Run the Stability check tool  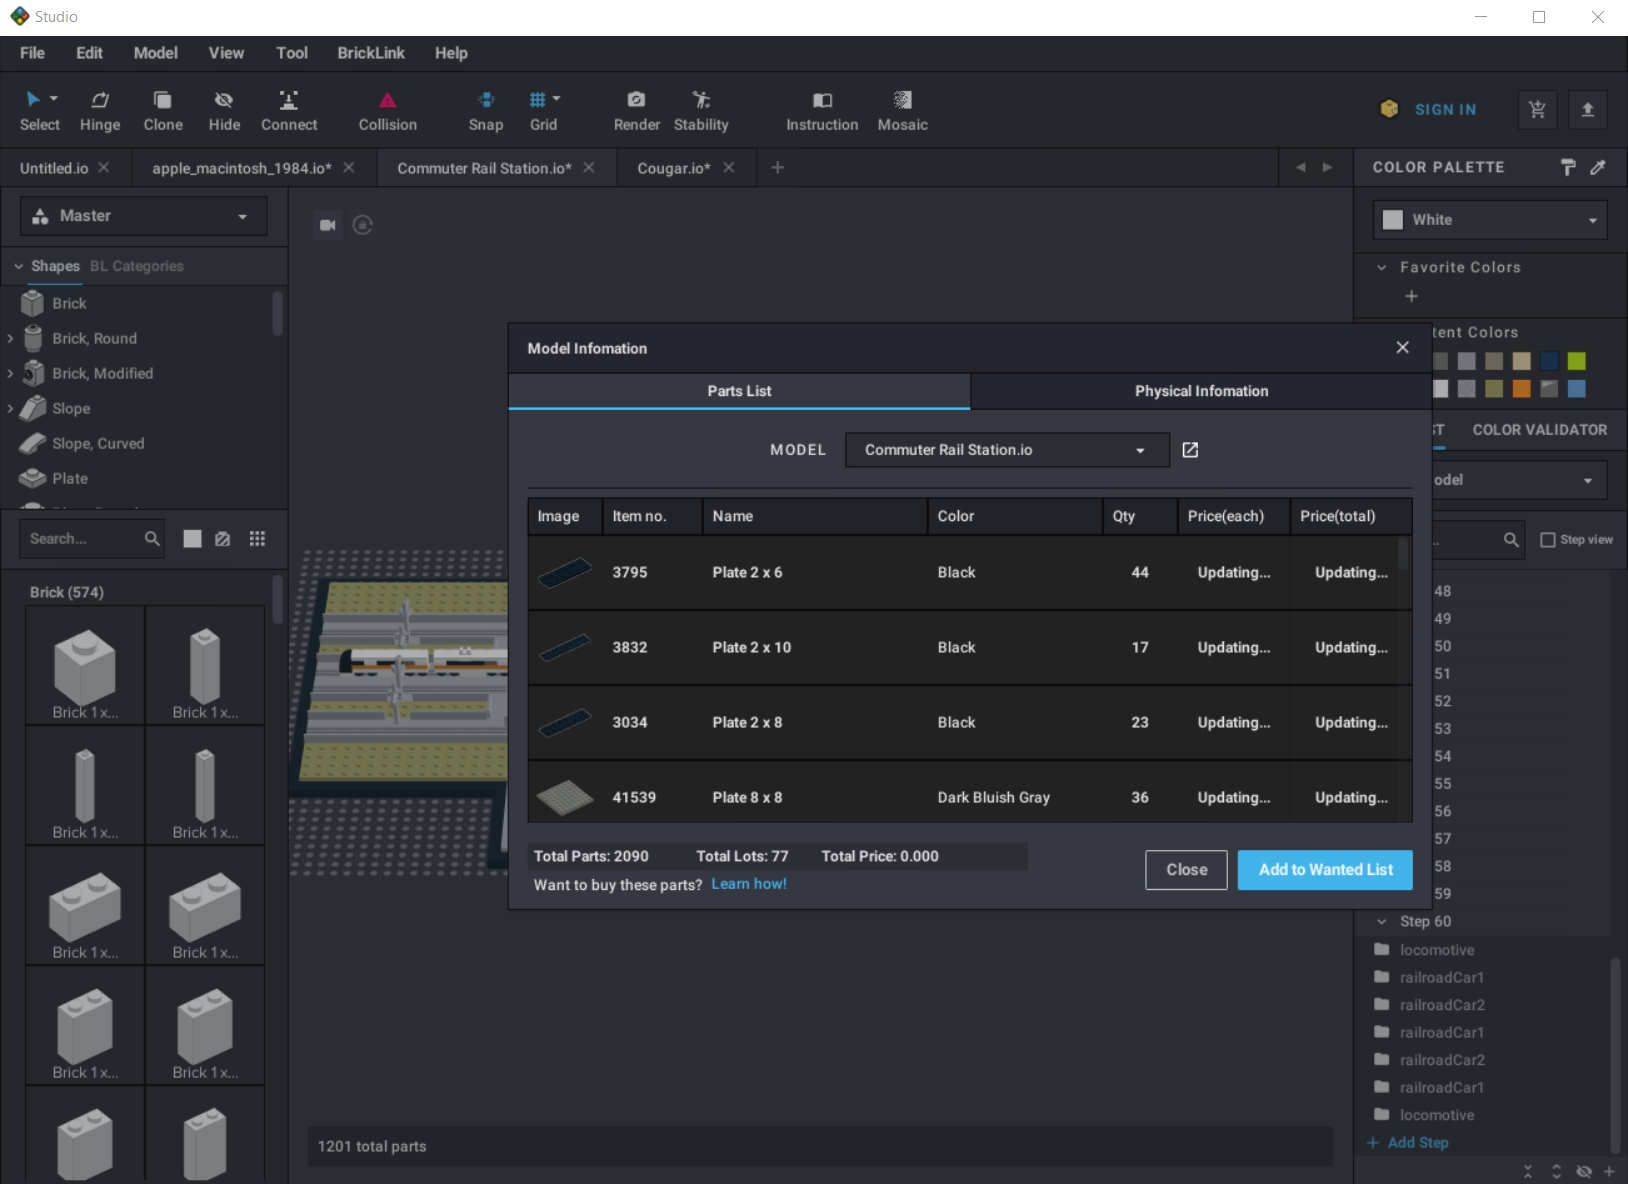701,110
